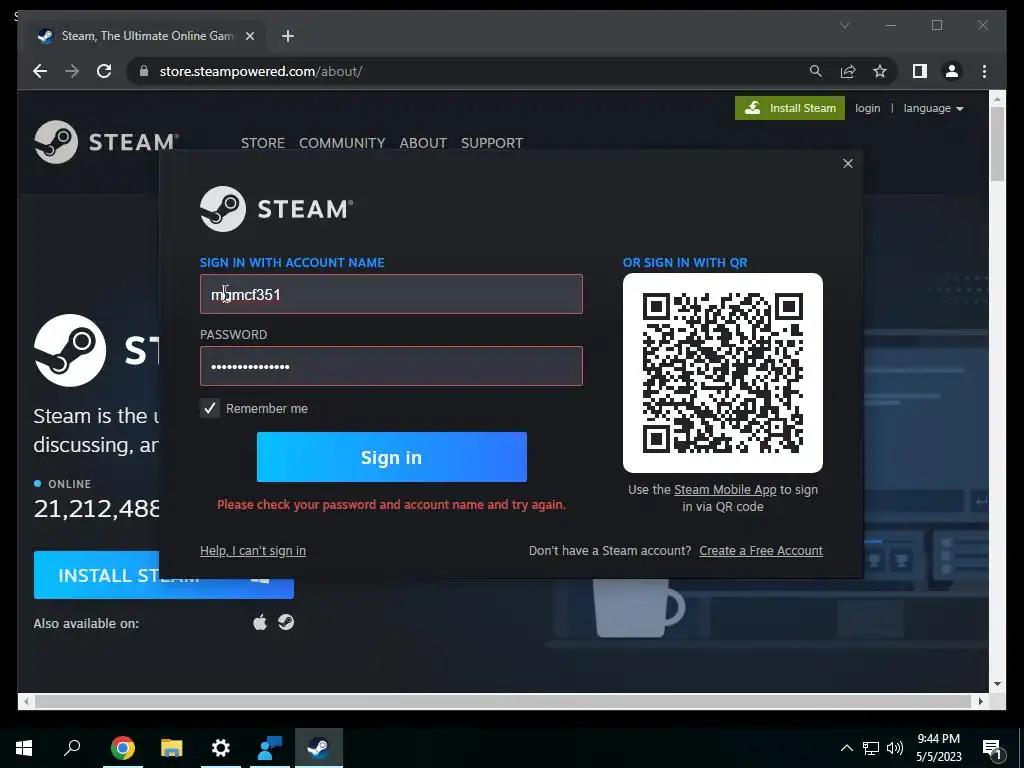Click the login link in header

867,108
